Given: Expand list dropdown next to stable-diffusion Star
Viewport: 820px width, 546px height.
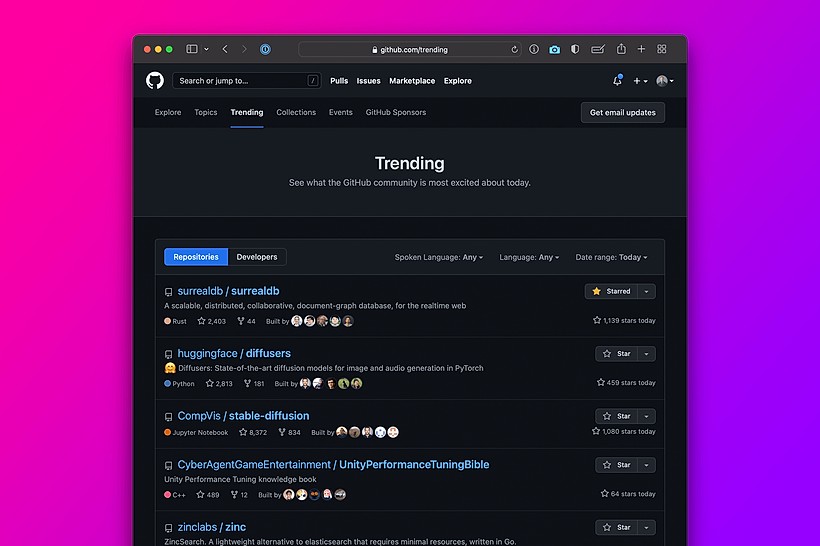Looking at the screenshot, I should [646, 416].
